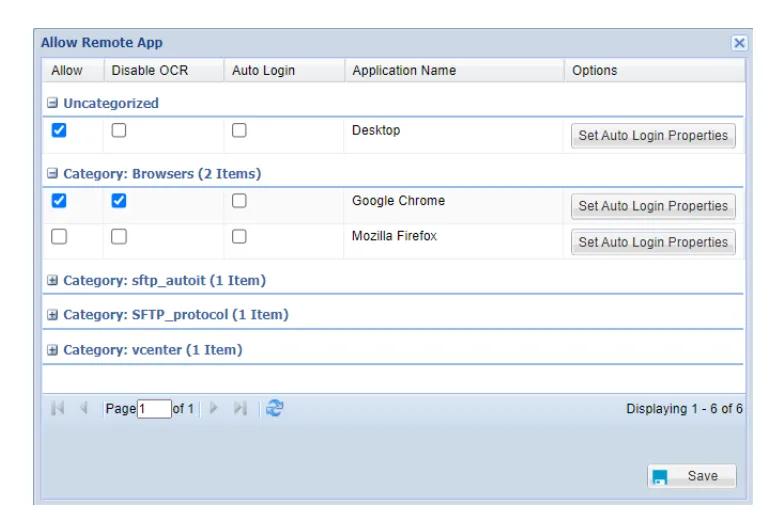Save the remote app settings
Screen dimensions: 777x510
691,476
